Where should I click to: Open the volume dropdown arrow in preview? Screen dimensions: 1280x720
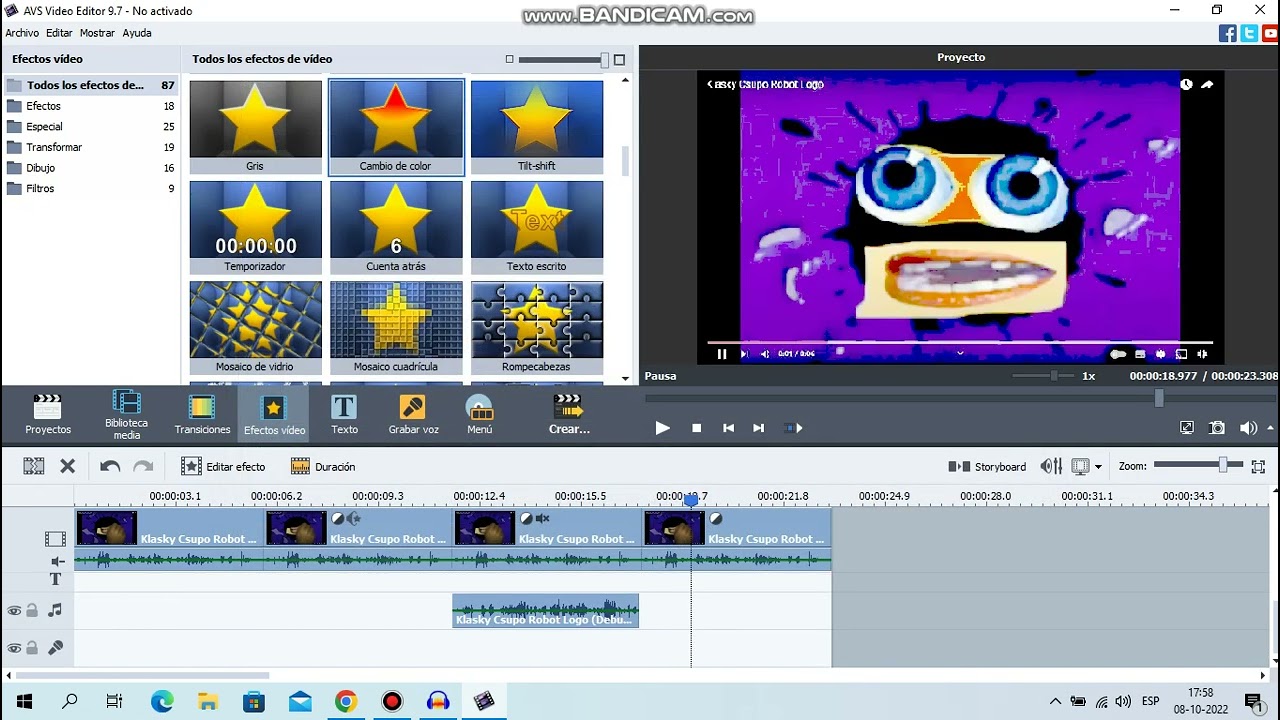[x=1272, y=428]
